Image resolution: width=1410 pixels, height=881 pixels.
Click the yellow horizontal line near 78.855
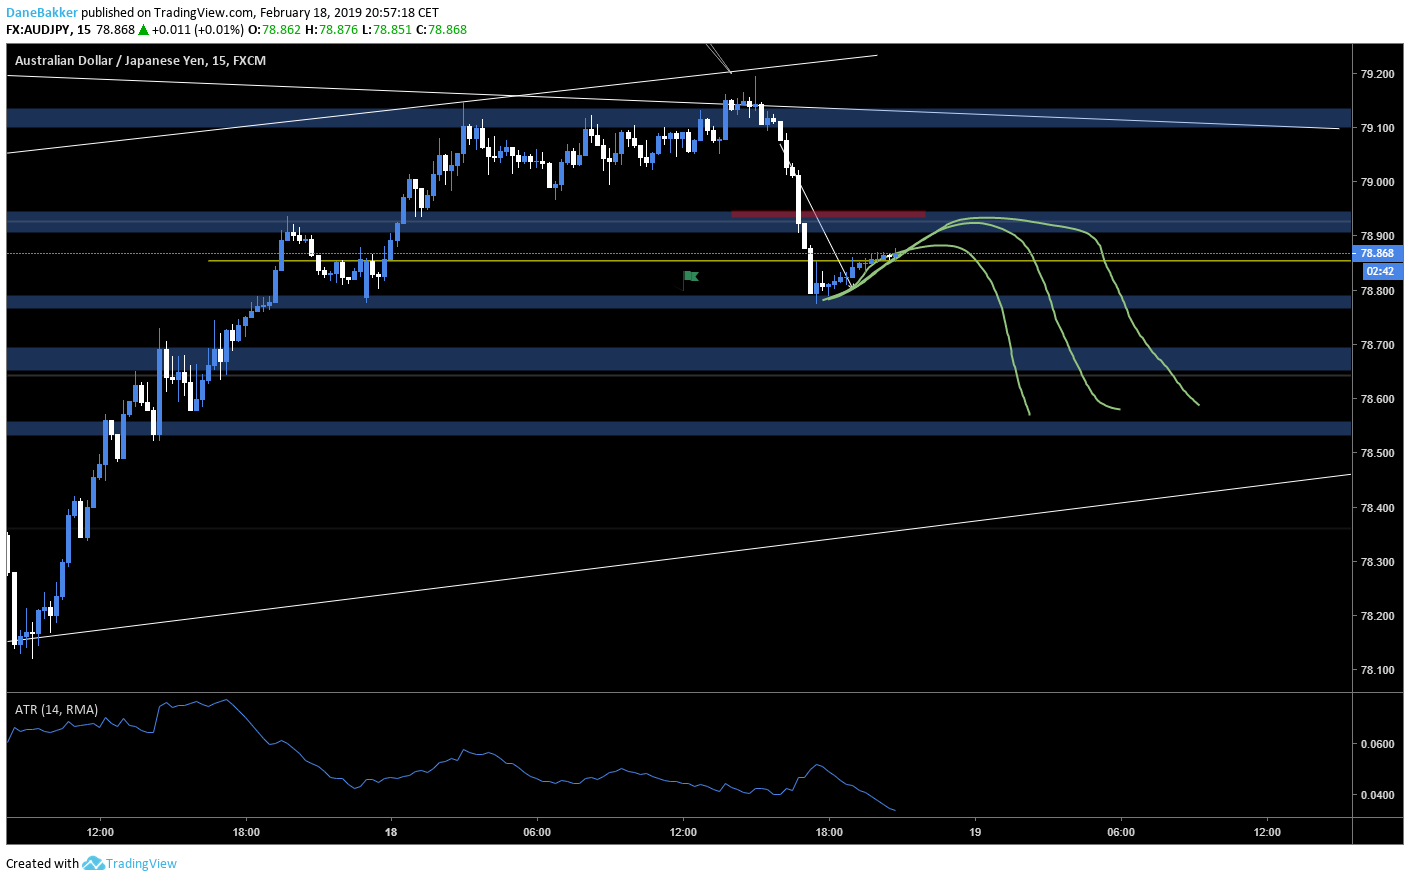pyautogui.click(x=779, y=261)
